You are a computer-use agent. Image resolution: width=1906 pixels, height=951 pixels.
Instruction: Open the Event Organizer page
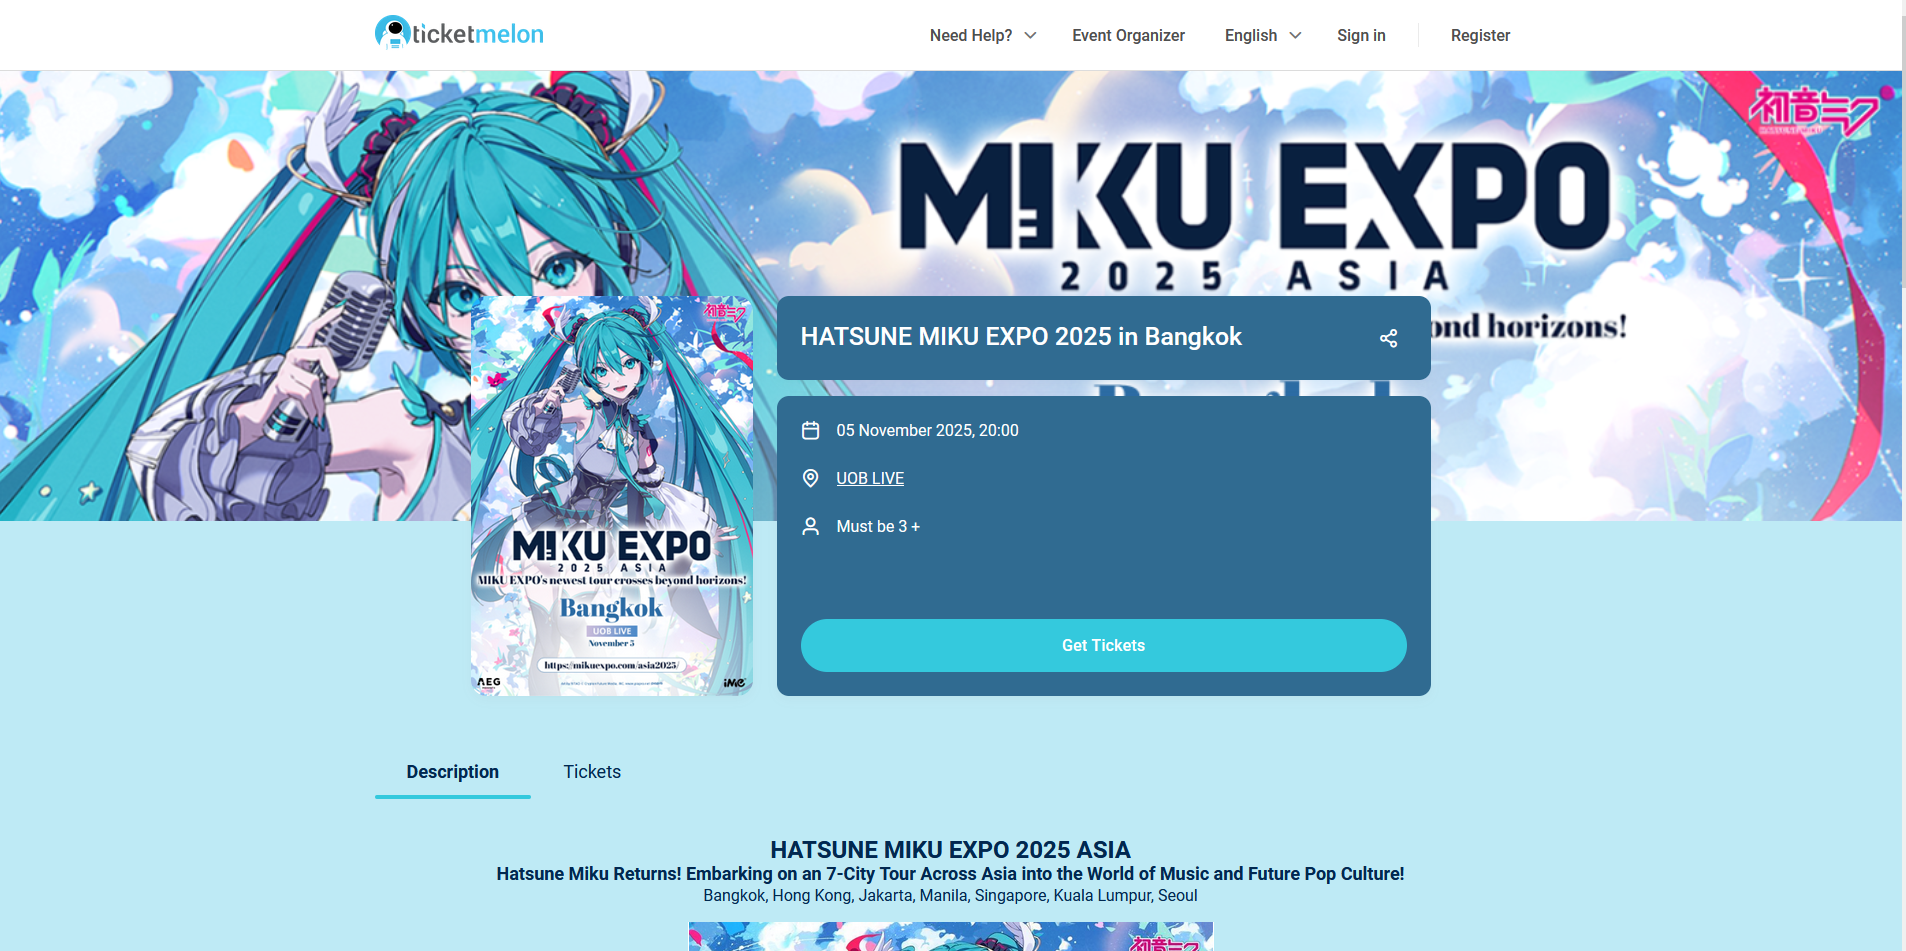coord(1128,35)
